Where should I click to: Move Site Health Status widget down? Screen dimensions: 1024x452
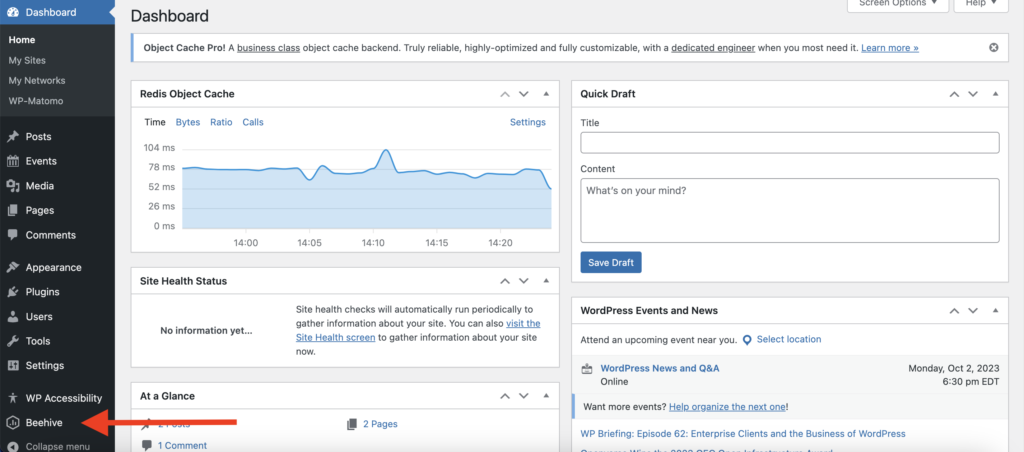(x=523, y=281)
